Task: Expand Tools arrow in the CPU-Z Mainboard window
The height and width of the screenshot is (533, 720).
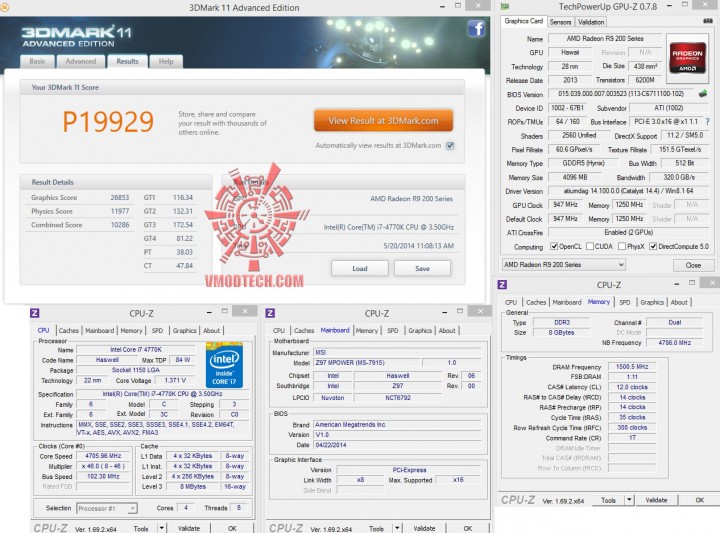Action: click(397, 528)
